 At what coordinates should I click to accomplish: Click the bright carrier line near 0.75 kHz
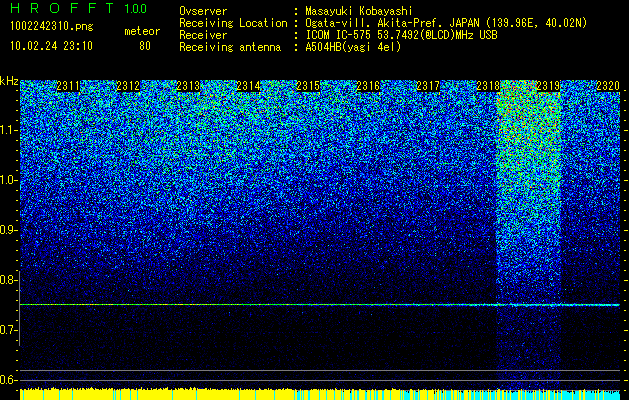click(320, 305)
